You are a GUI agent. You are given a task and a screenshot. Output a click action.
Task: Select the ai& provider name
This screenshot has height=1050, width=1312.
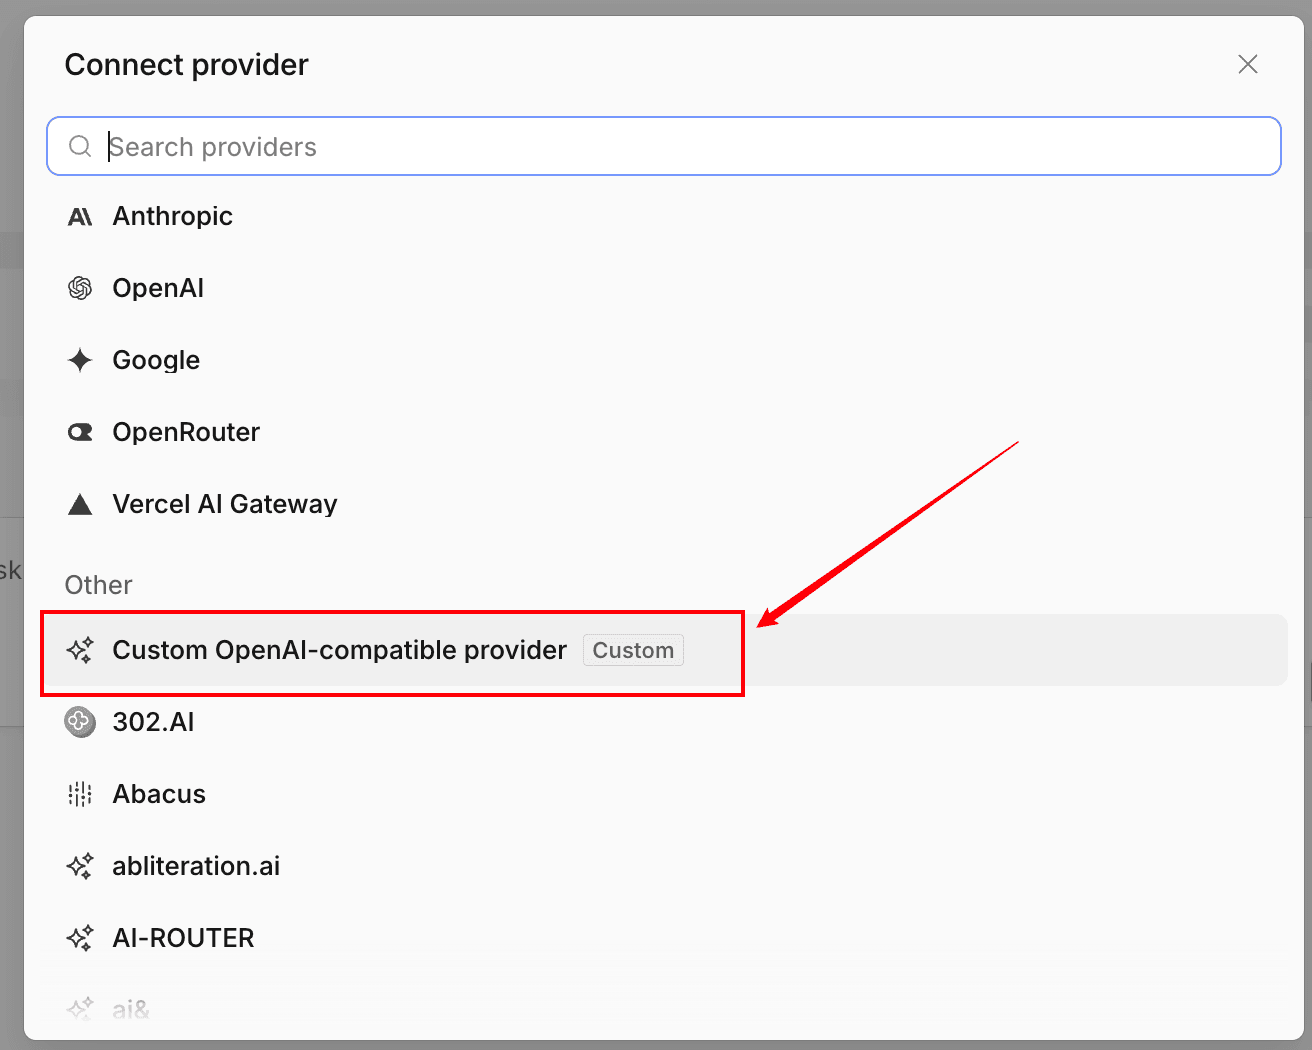[131, 1010]
